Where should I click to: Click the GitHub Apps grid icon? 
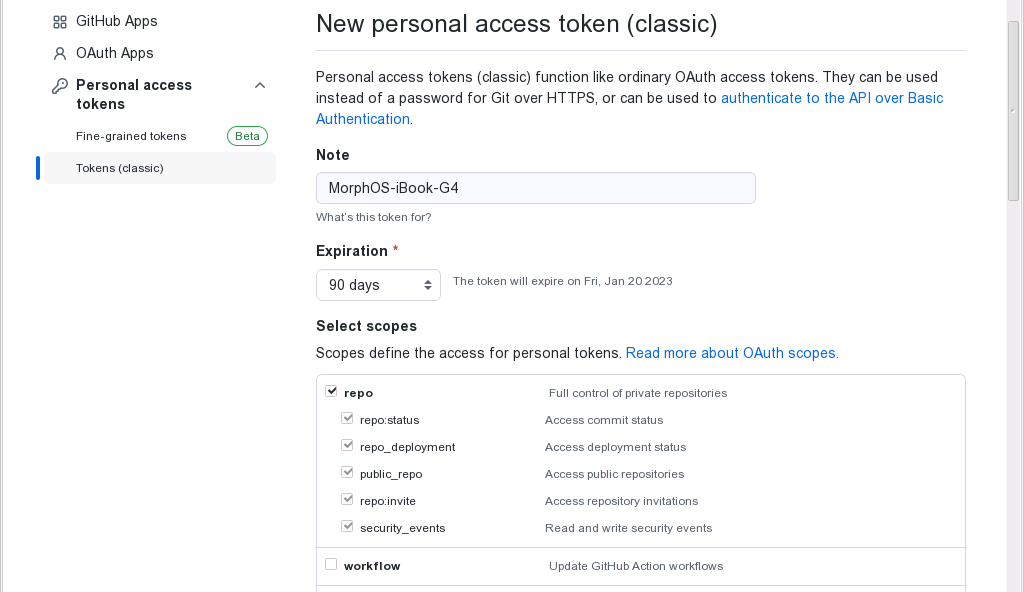59,22
